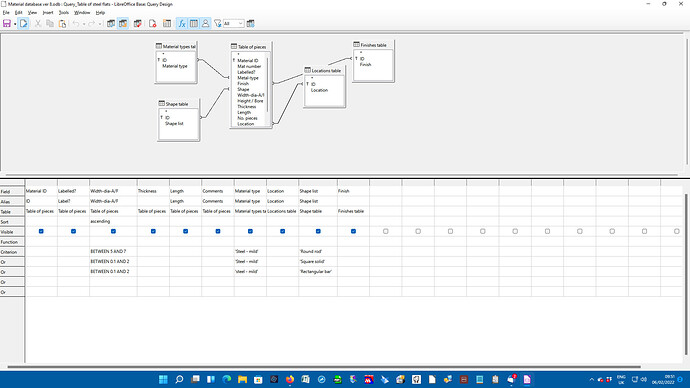Open Field cell showing Thickness
Viewport: 690px width, 388px height.
(153, 191)
